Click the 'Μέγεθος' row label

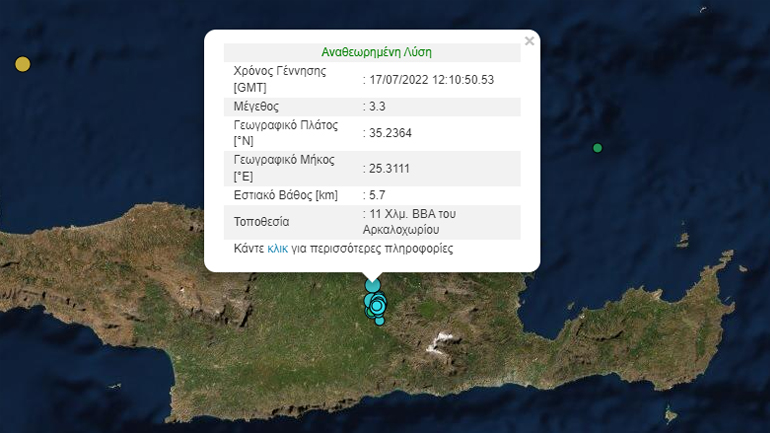pos(256,107)
